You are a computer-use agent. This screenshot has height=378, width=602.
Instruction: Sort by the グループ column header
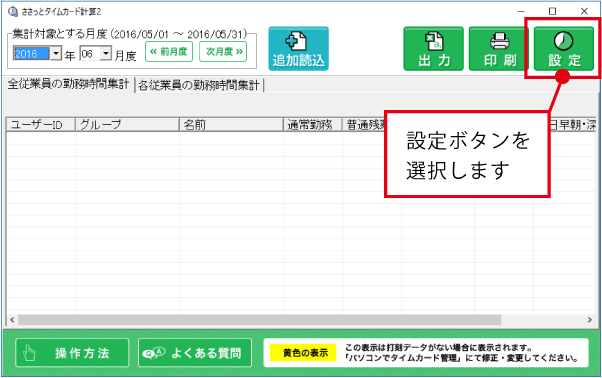pos(127,125)
